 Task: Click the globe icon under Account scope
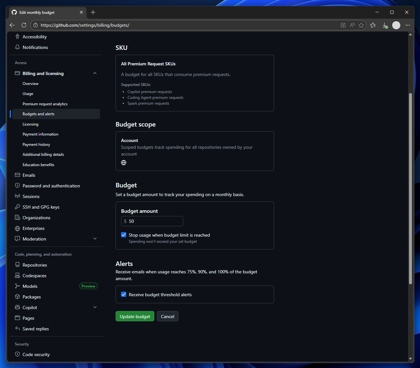coord(124,163)
